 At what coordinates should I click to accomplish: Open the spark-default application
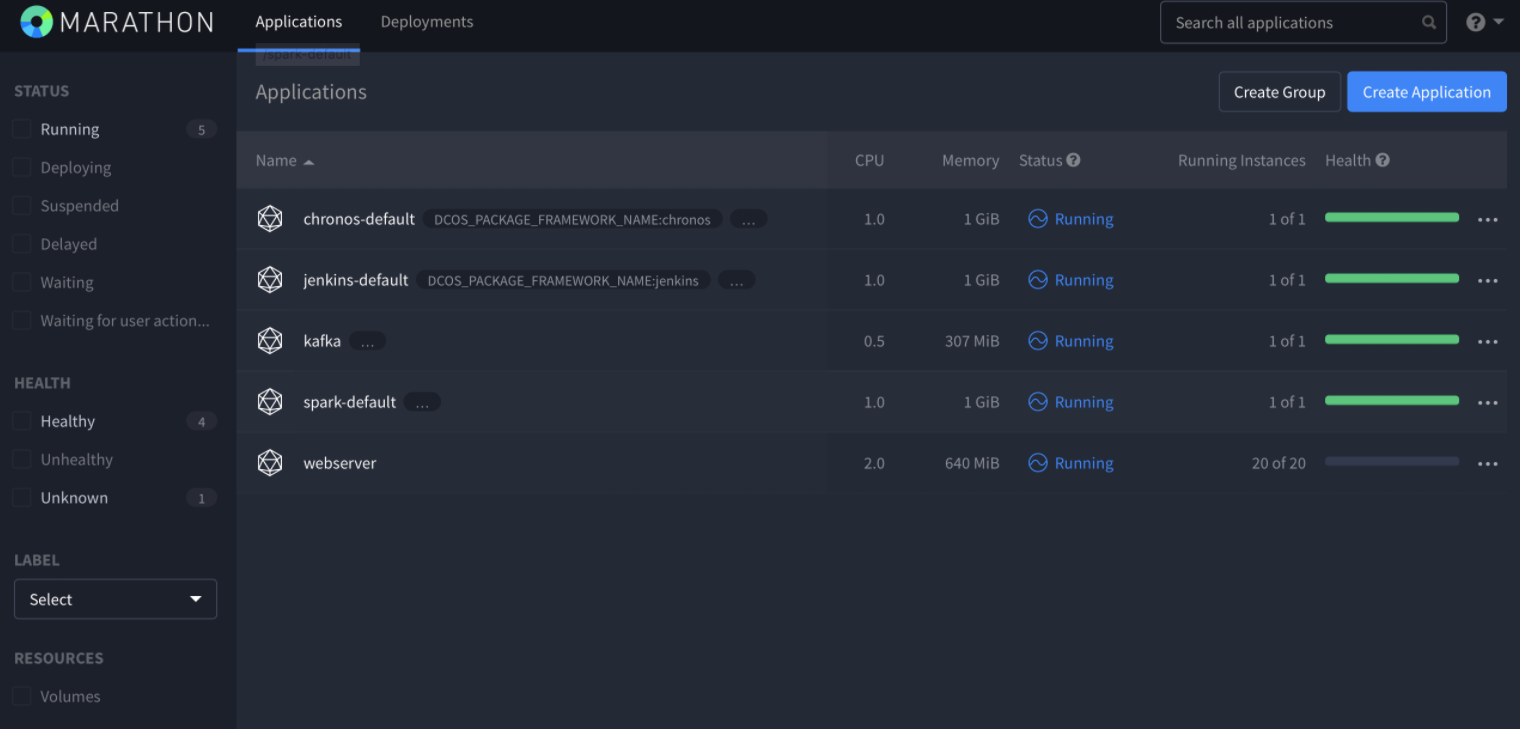[x=350, y=402]
